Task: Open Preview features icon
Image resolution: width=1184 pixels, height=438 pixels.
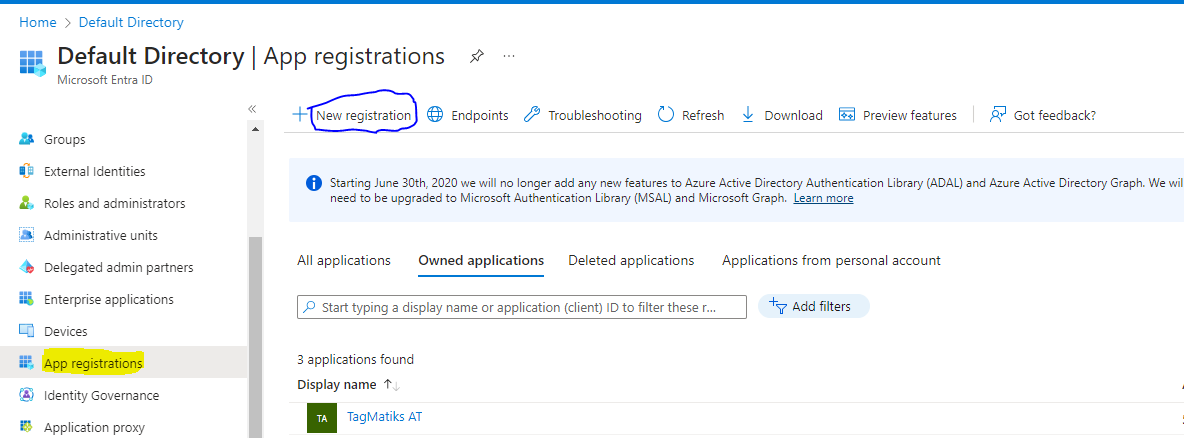Action: tap(847, 115)
